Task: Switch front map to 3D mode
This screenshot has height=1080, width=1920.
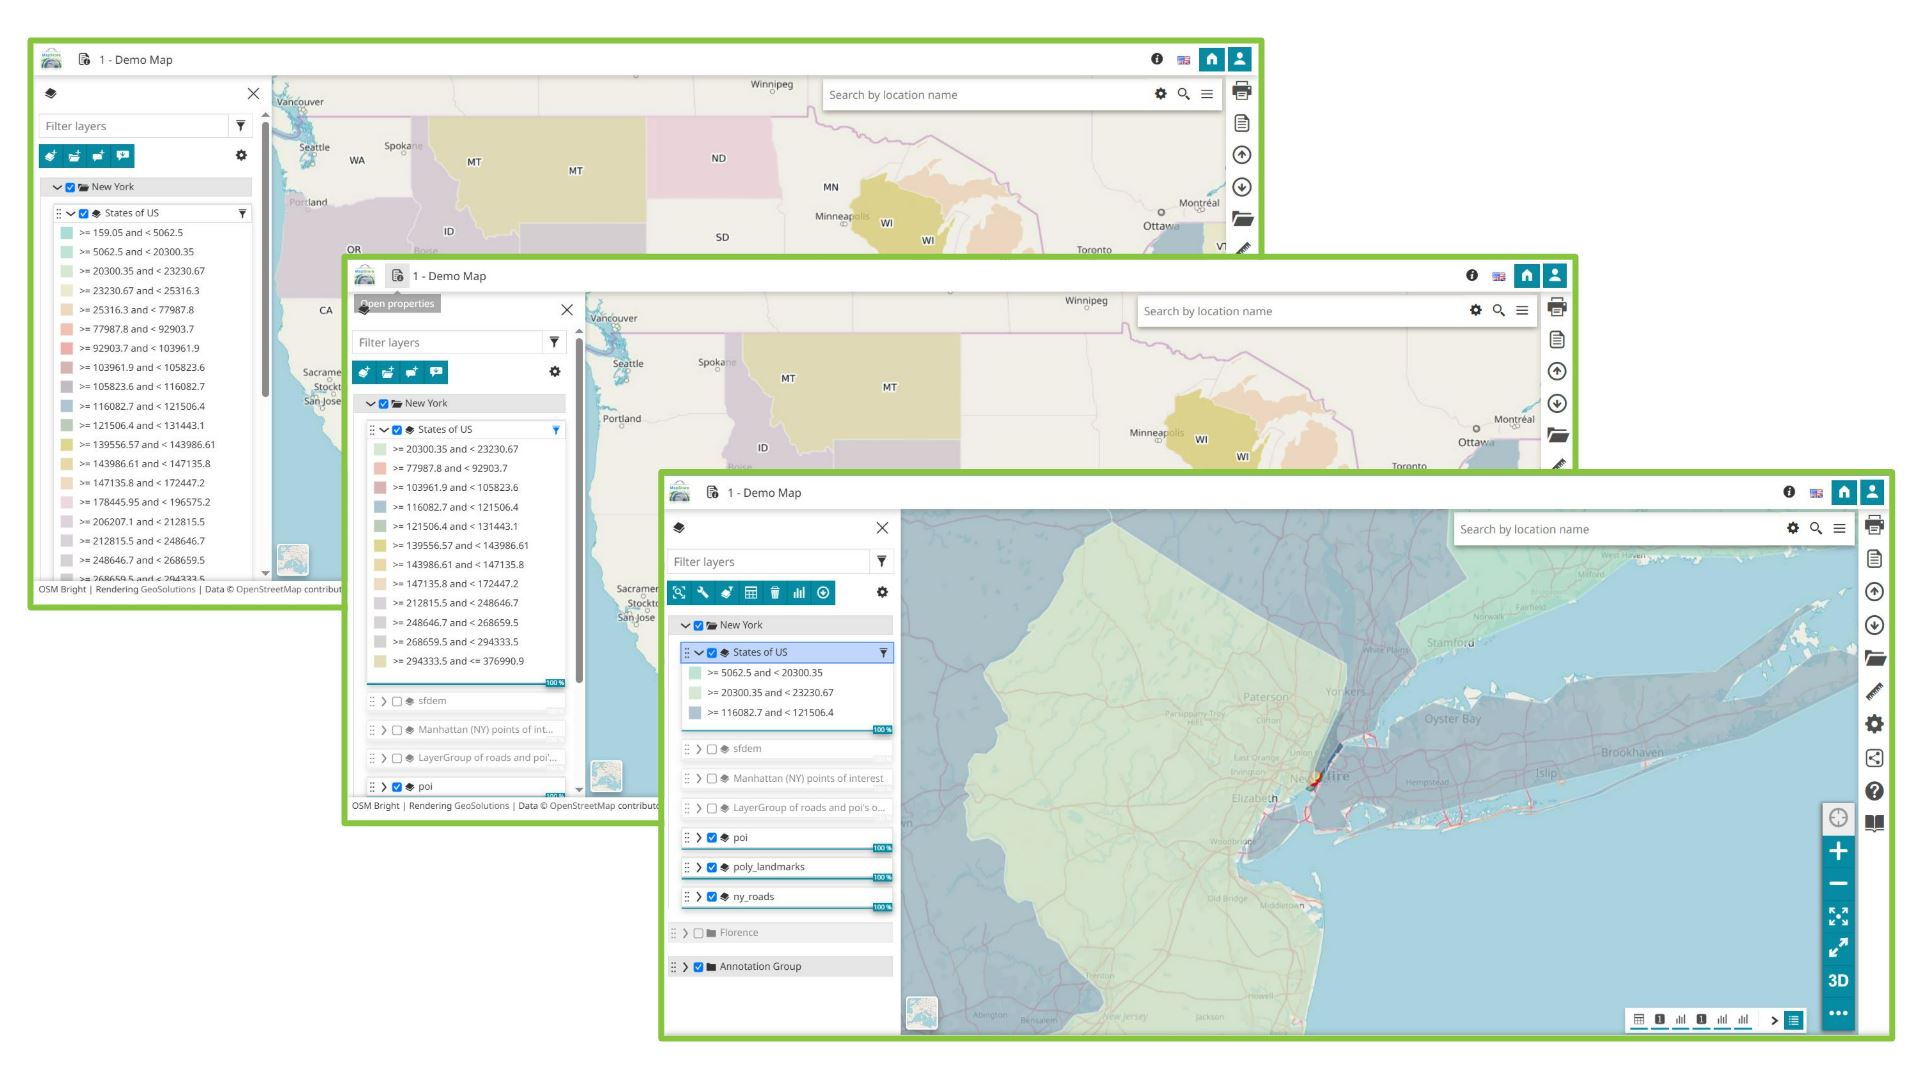Action: click(1838, 981)
